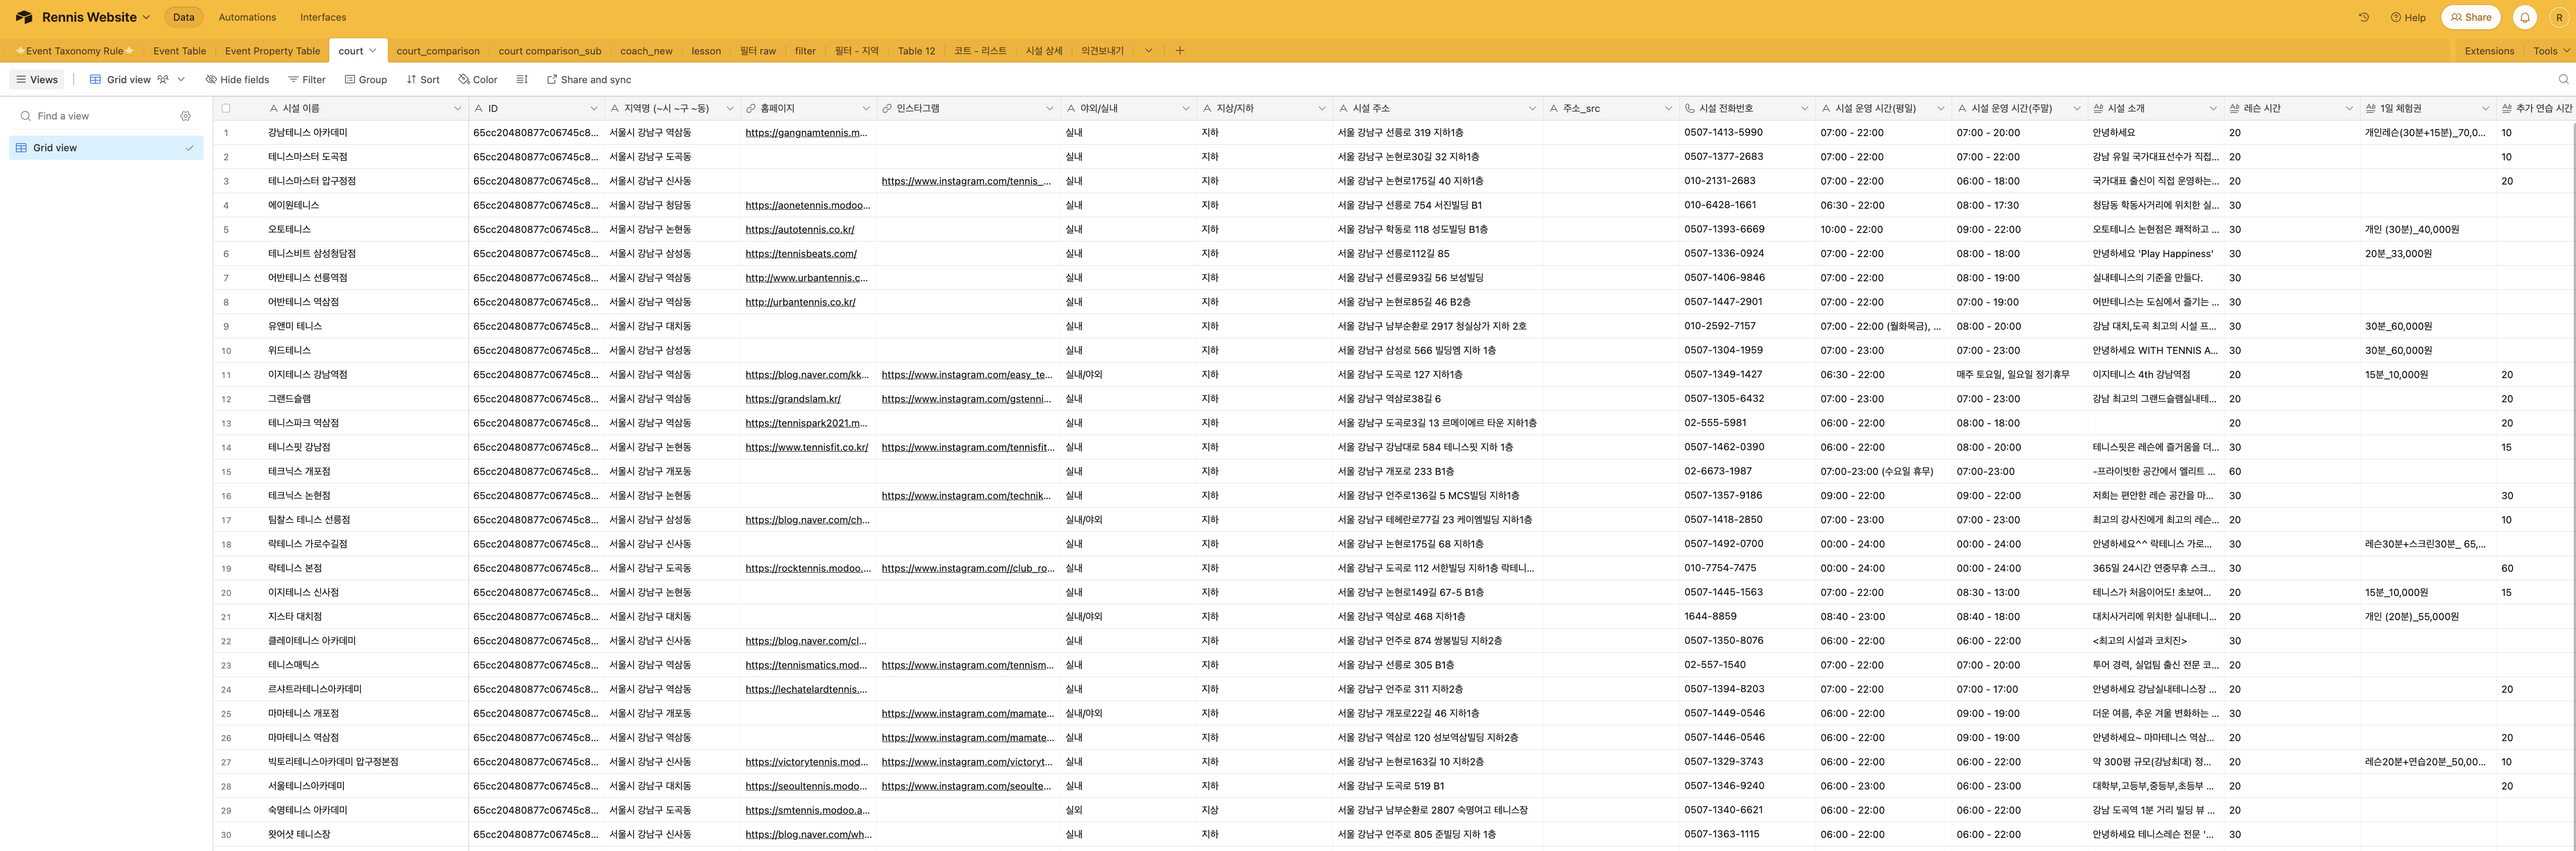Open base history clock icon
The height and width of the screenshot is (851, 2576).
pos(2364,17)
